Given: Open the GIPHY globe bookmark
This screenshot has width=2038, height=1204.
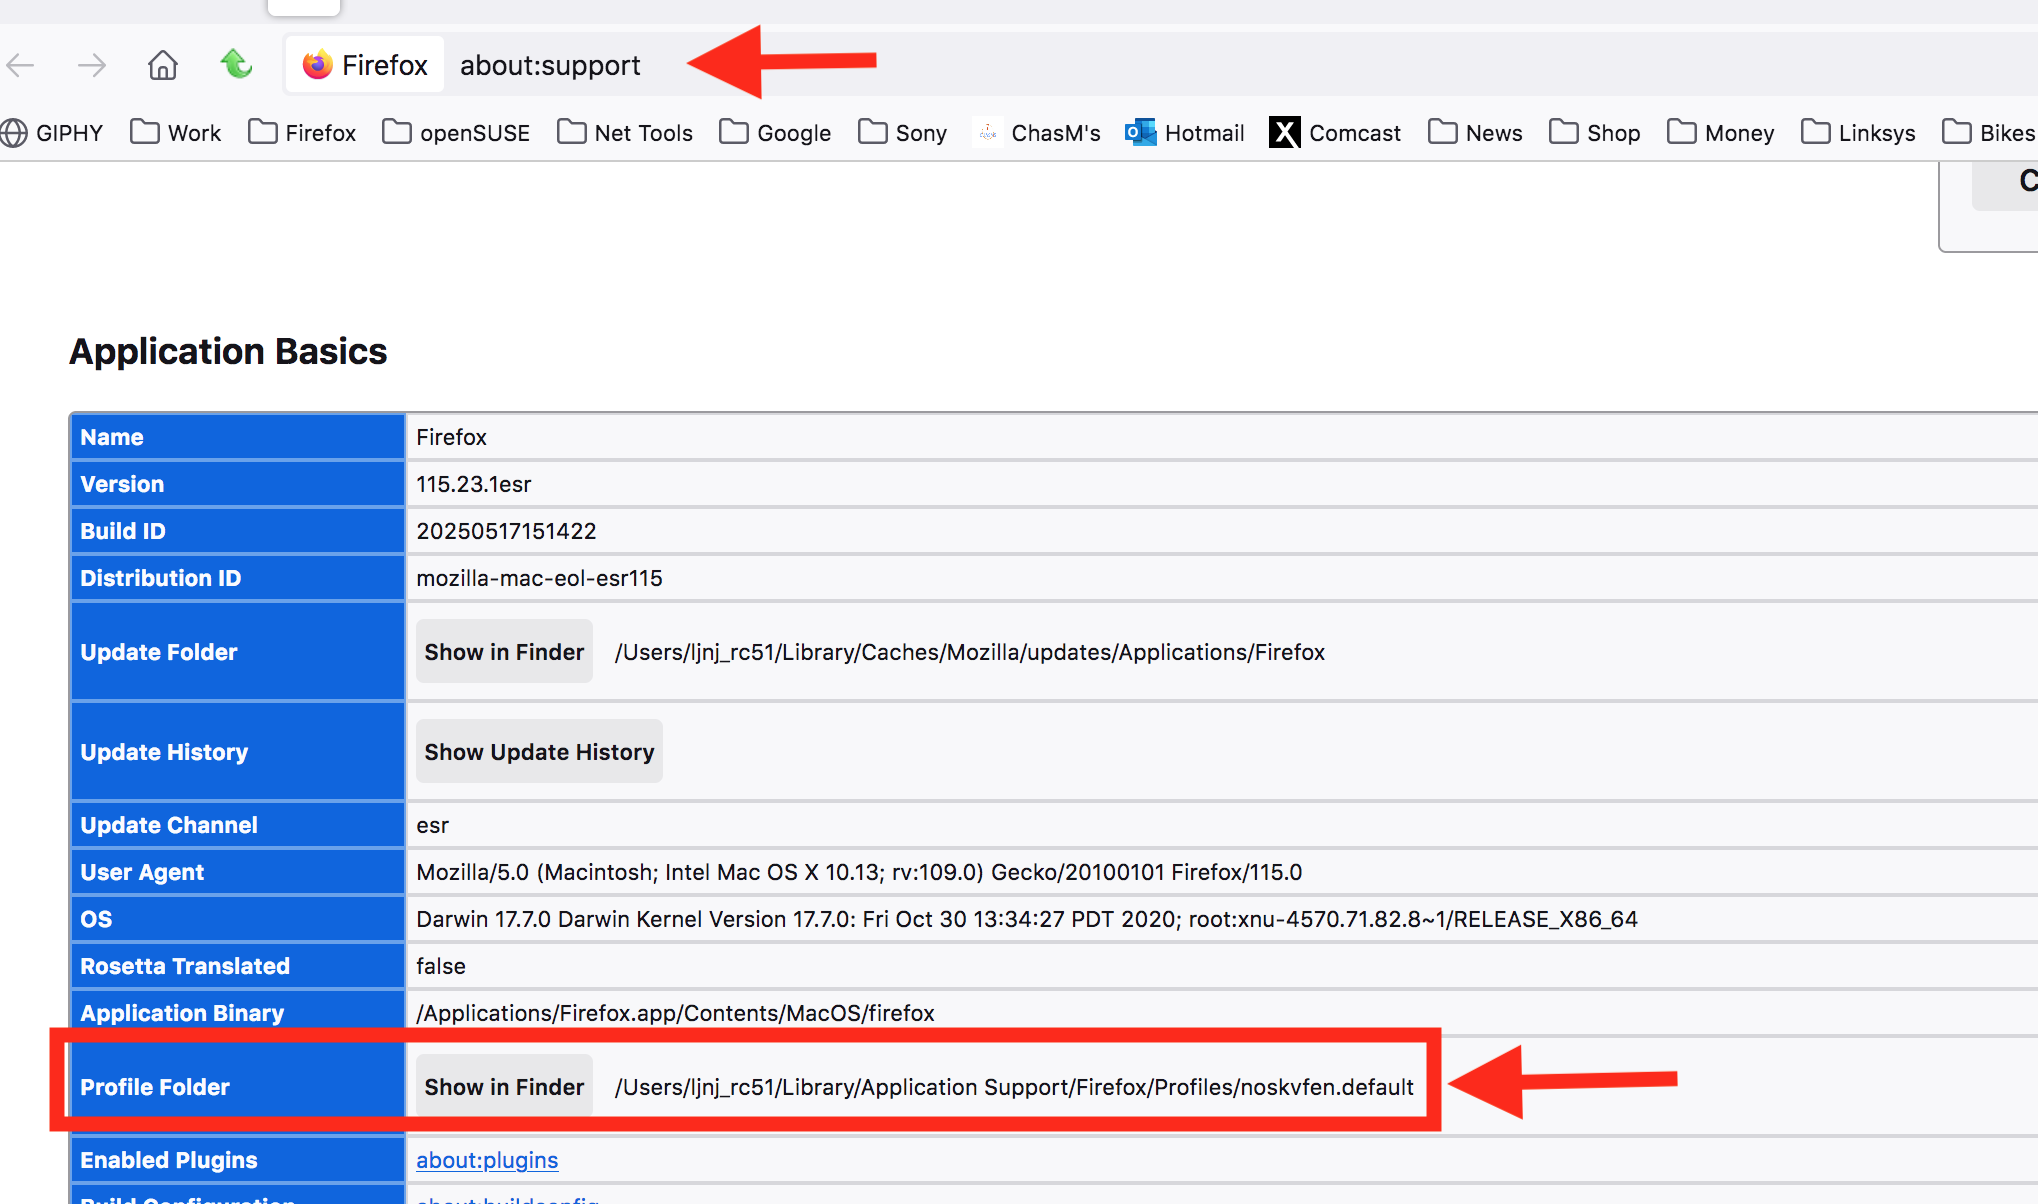Looking at the screenshot, I should tap(52, 133).
